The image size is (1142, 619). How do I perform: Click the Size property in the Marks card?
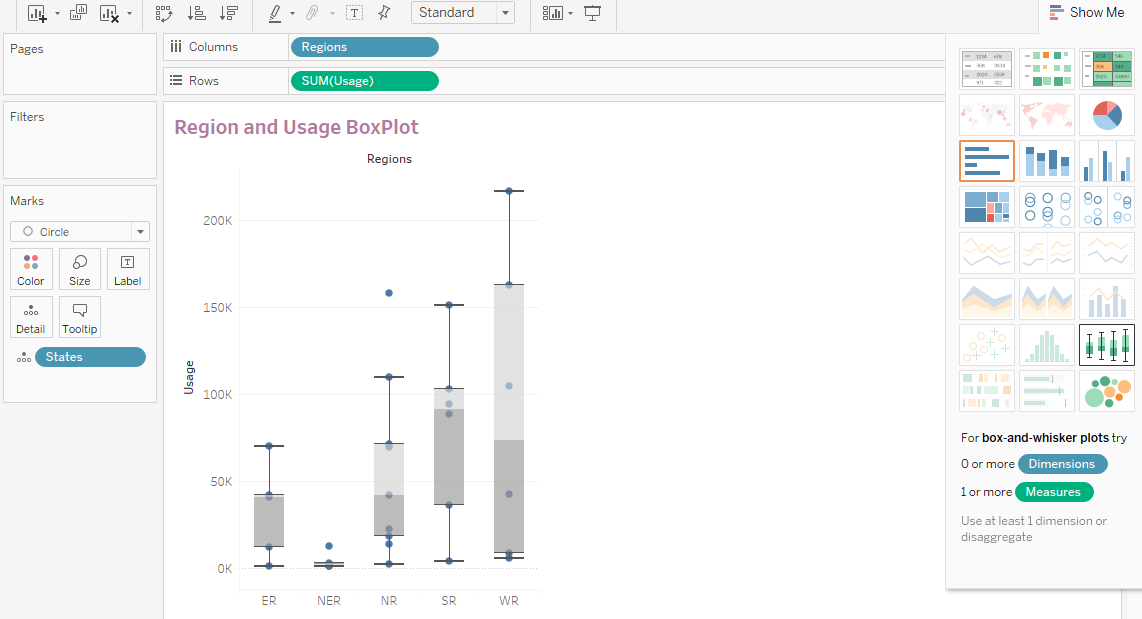point(79,268)
